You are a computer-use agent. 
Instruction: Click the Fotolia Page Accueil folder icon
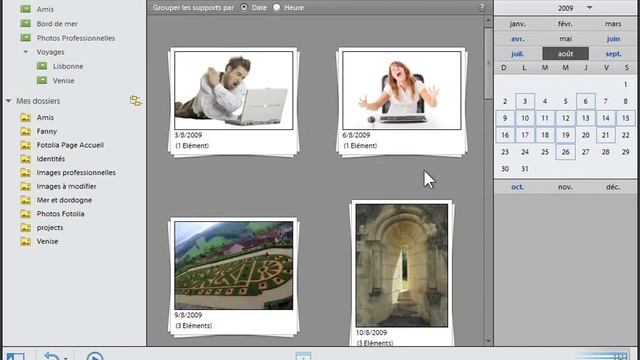click(x=25, y=145)
